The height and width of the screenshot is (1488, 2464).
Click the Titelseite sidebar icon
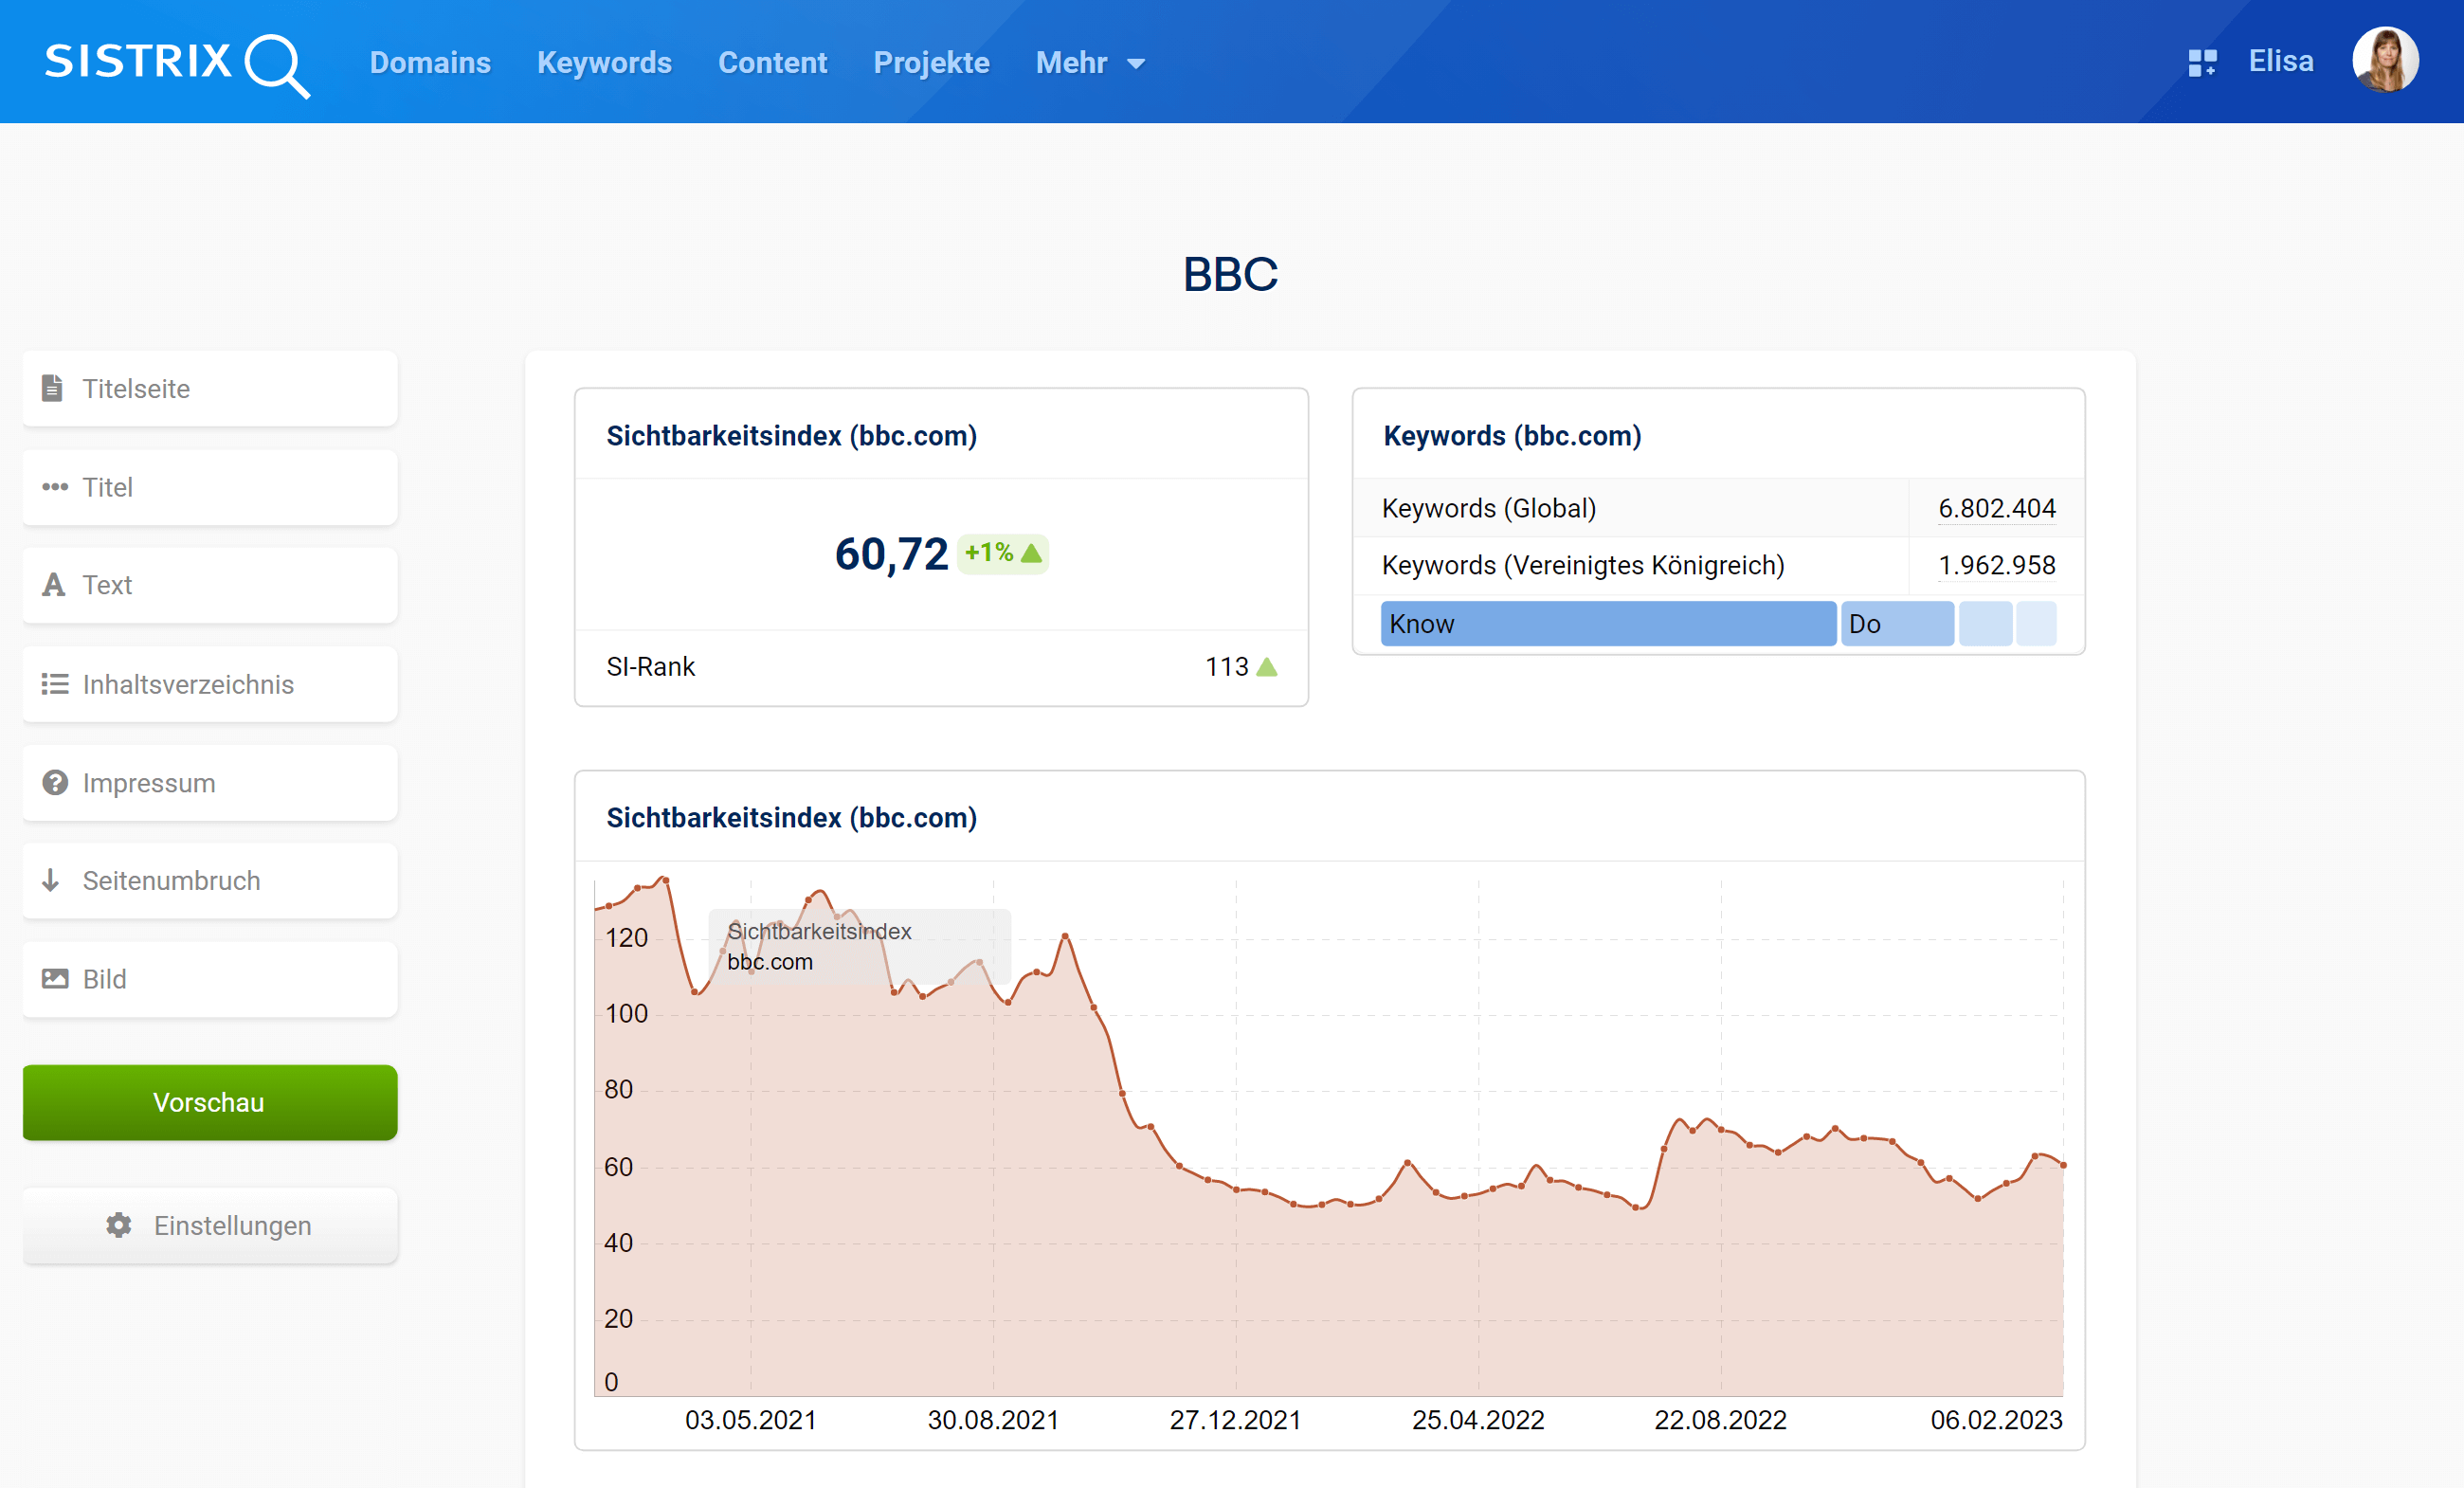point(51,388)
